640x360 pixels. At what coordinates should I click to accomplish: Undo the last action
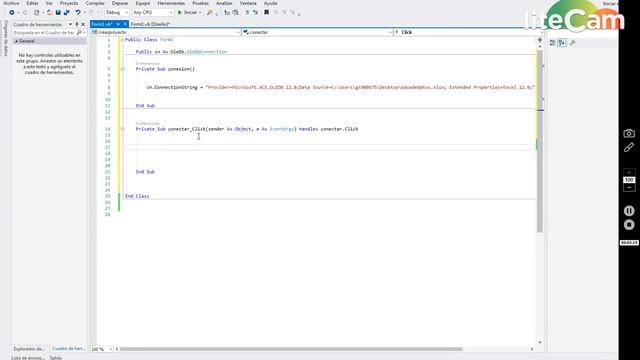(x=78, y=13)
